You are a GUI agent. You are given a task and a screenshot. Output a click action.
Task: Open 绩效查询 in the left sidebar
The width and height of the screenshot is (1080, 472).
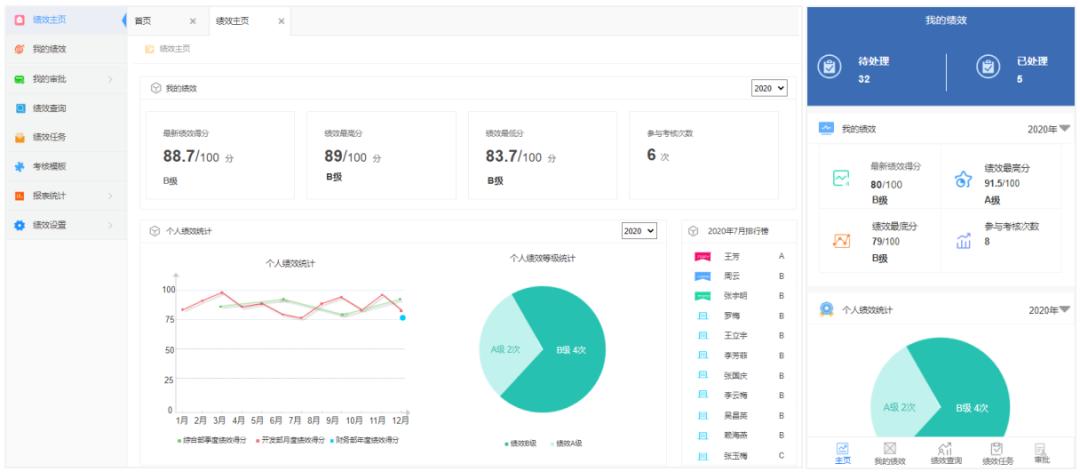(48, 108)
